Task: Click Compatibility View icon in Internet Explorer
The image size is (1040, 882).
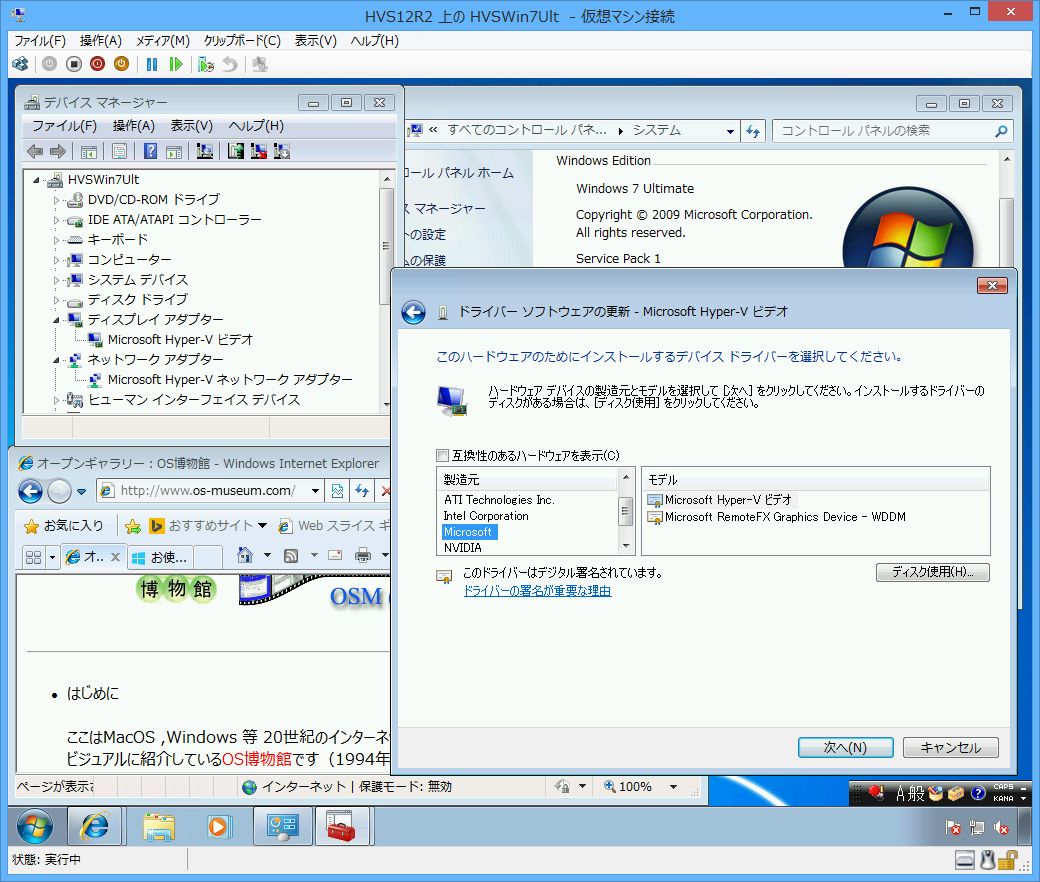Action: [338, 491]
